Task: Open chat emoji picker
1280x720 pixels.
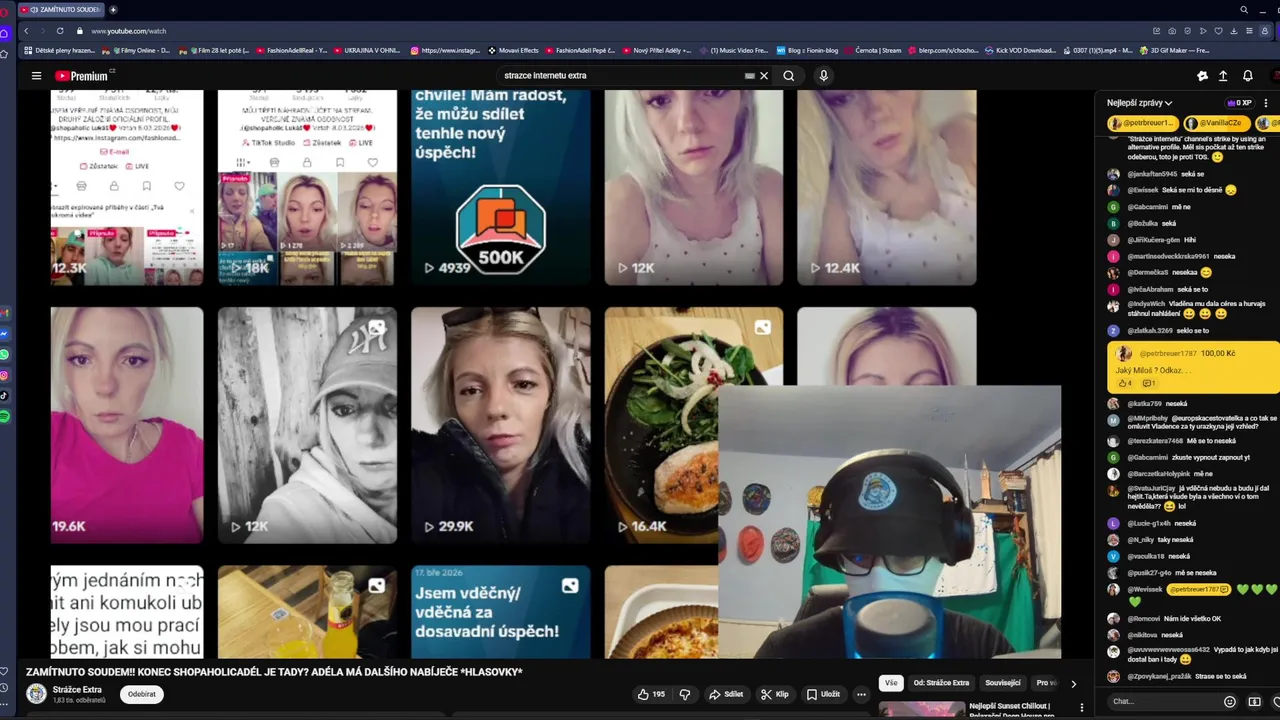Action: tap(1229, 702)
